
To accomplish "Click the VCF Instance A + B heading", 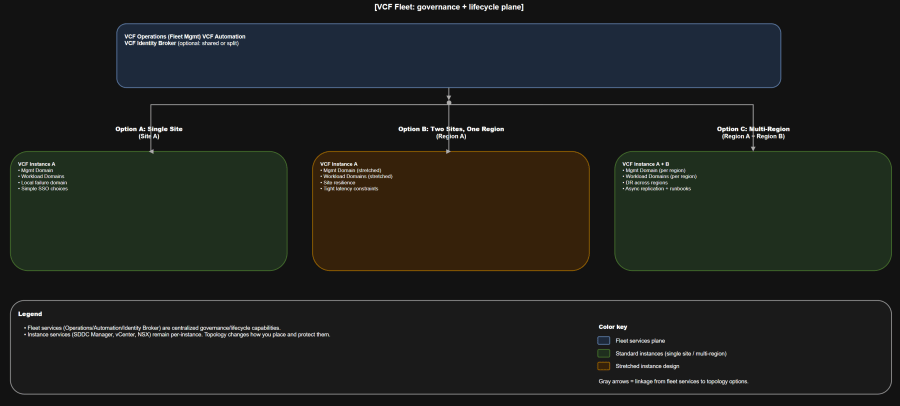I will coord(646,164).
